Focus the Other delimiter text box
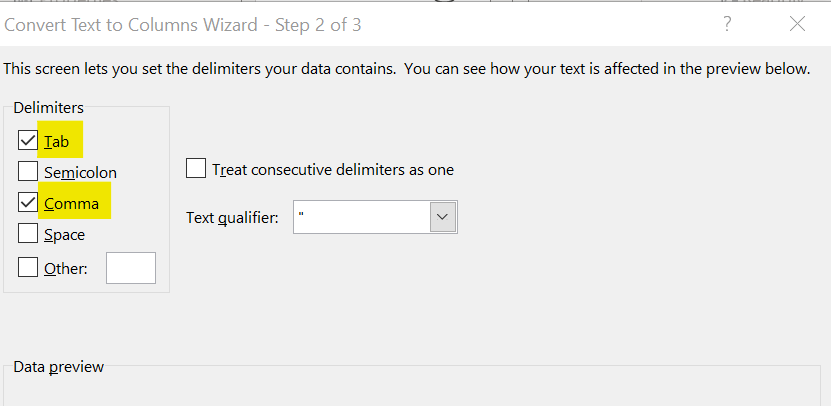 click(131, 268)
